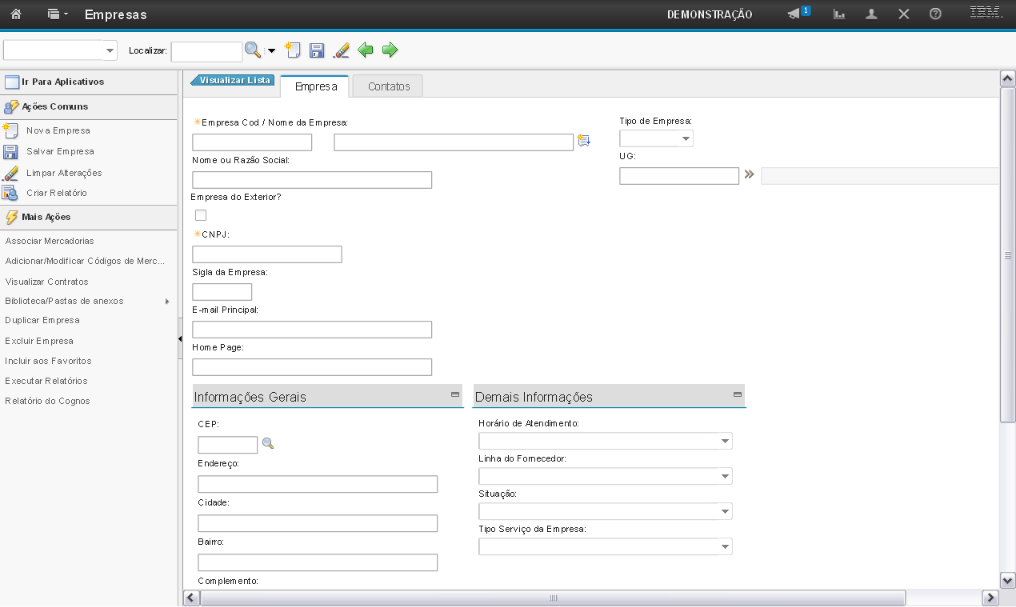Open long description icon beside company name
The width and height of the screenshot is (1016, 607).
583,141
